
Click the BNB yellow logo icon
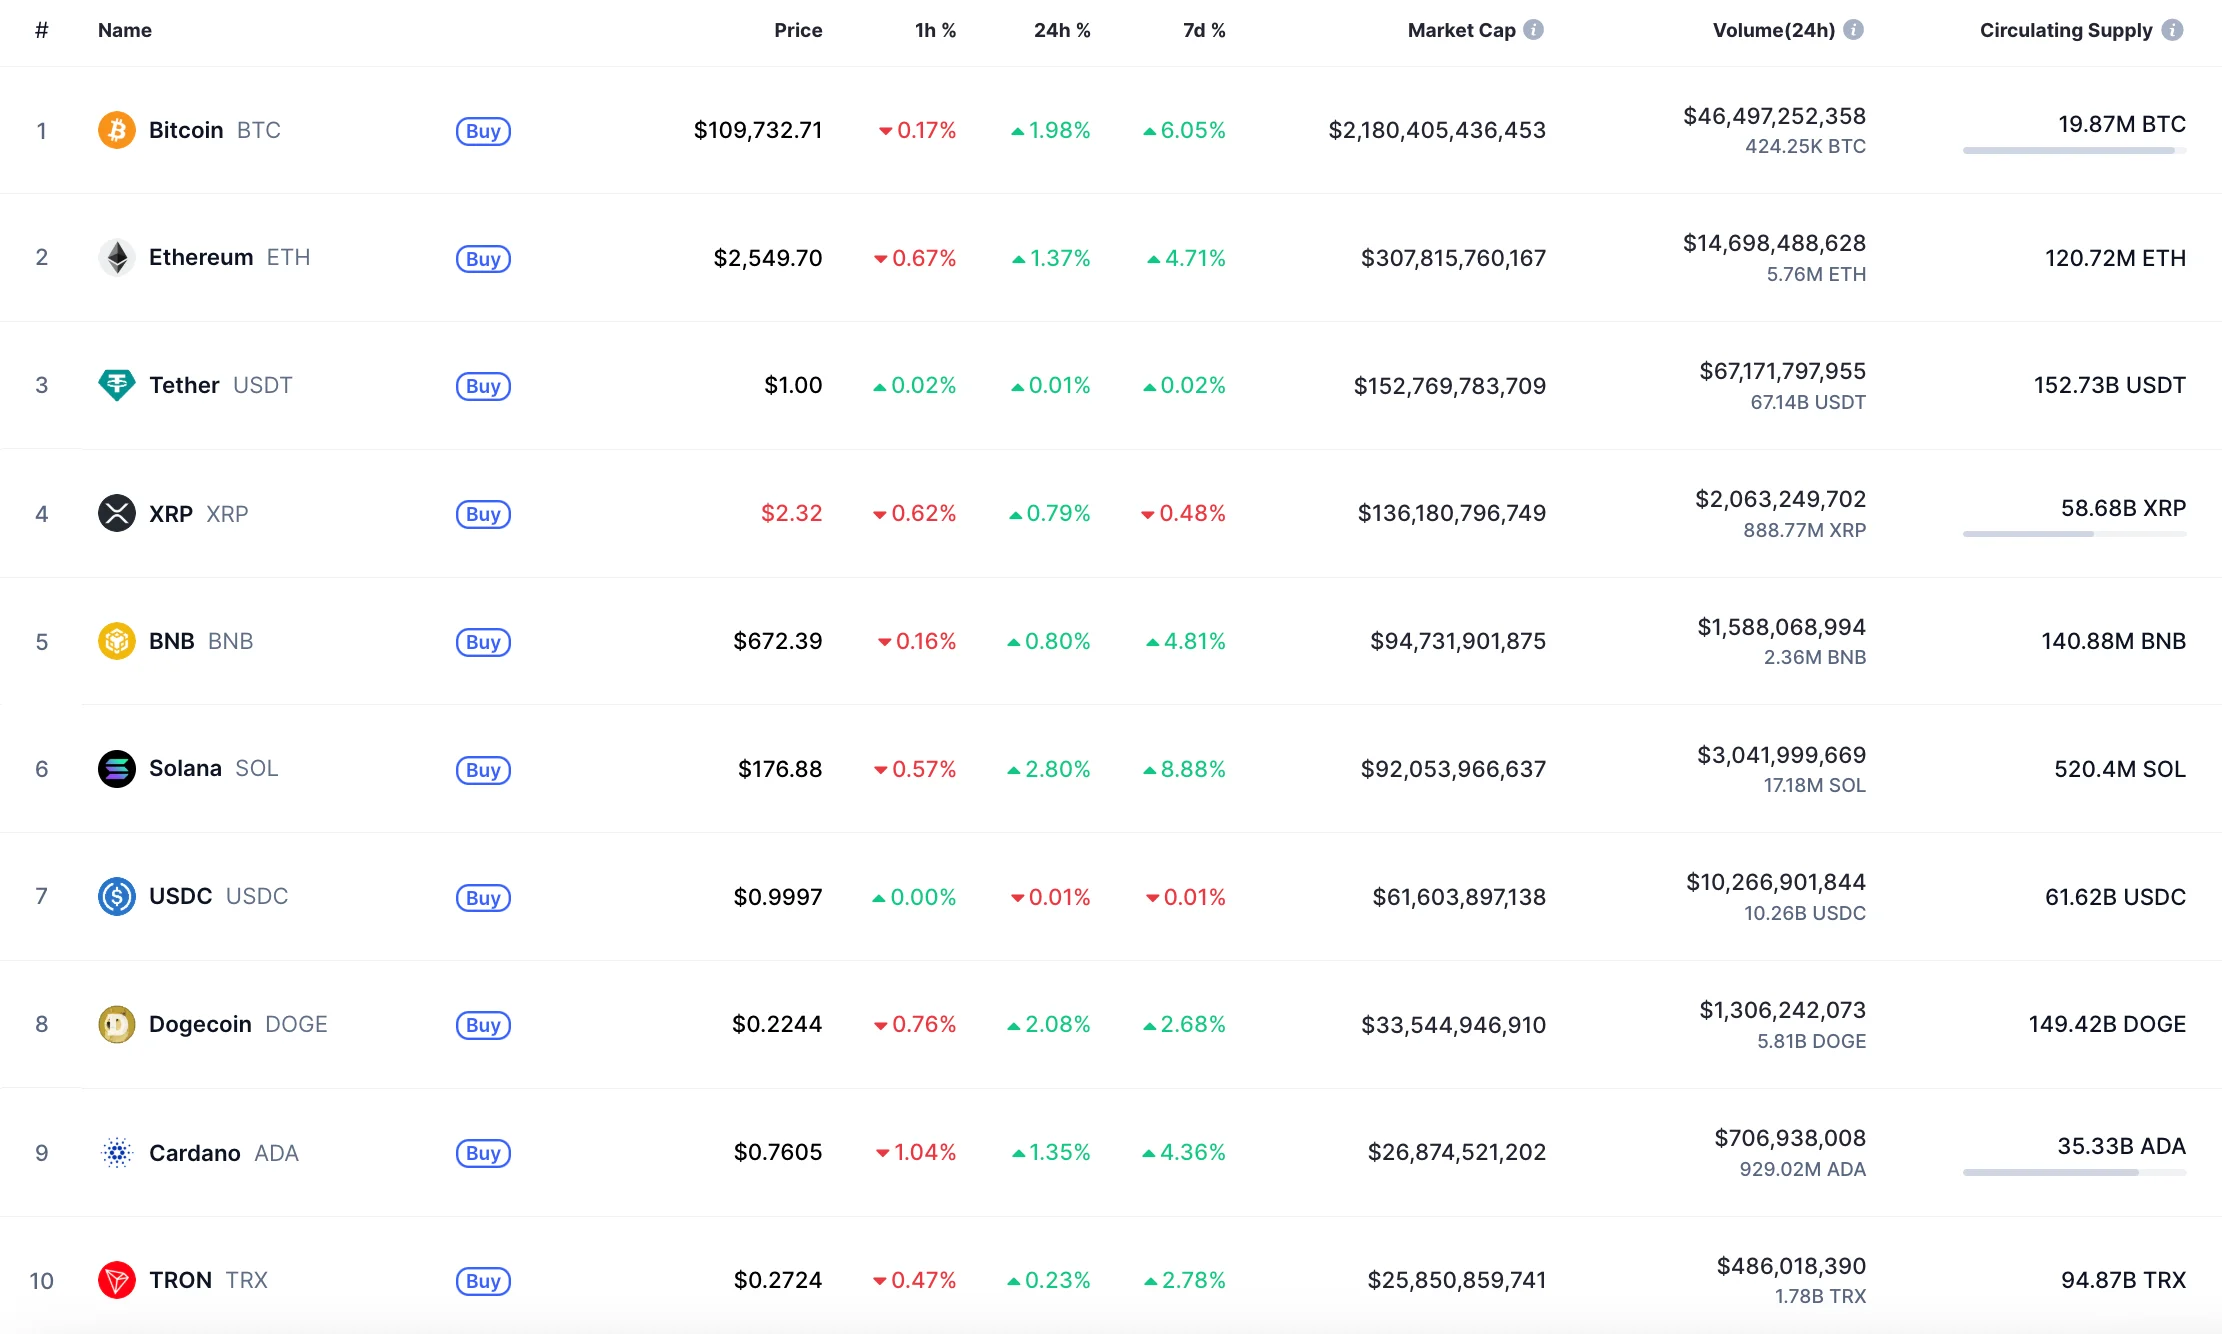(116, 641)
